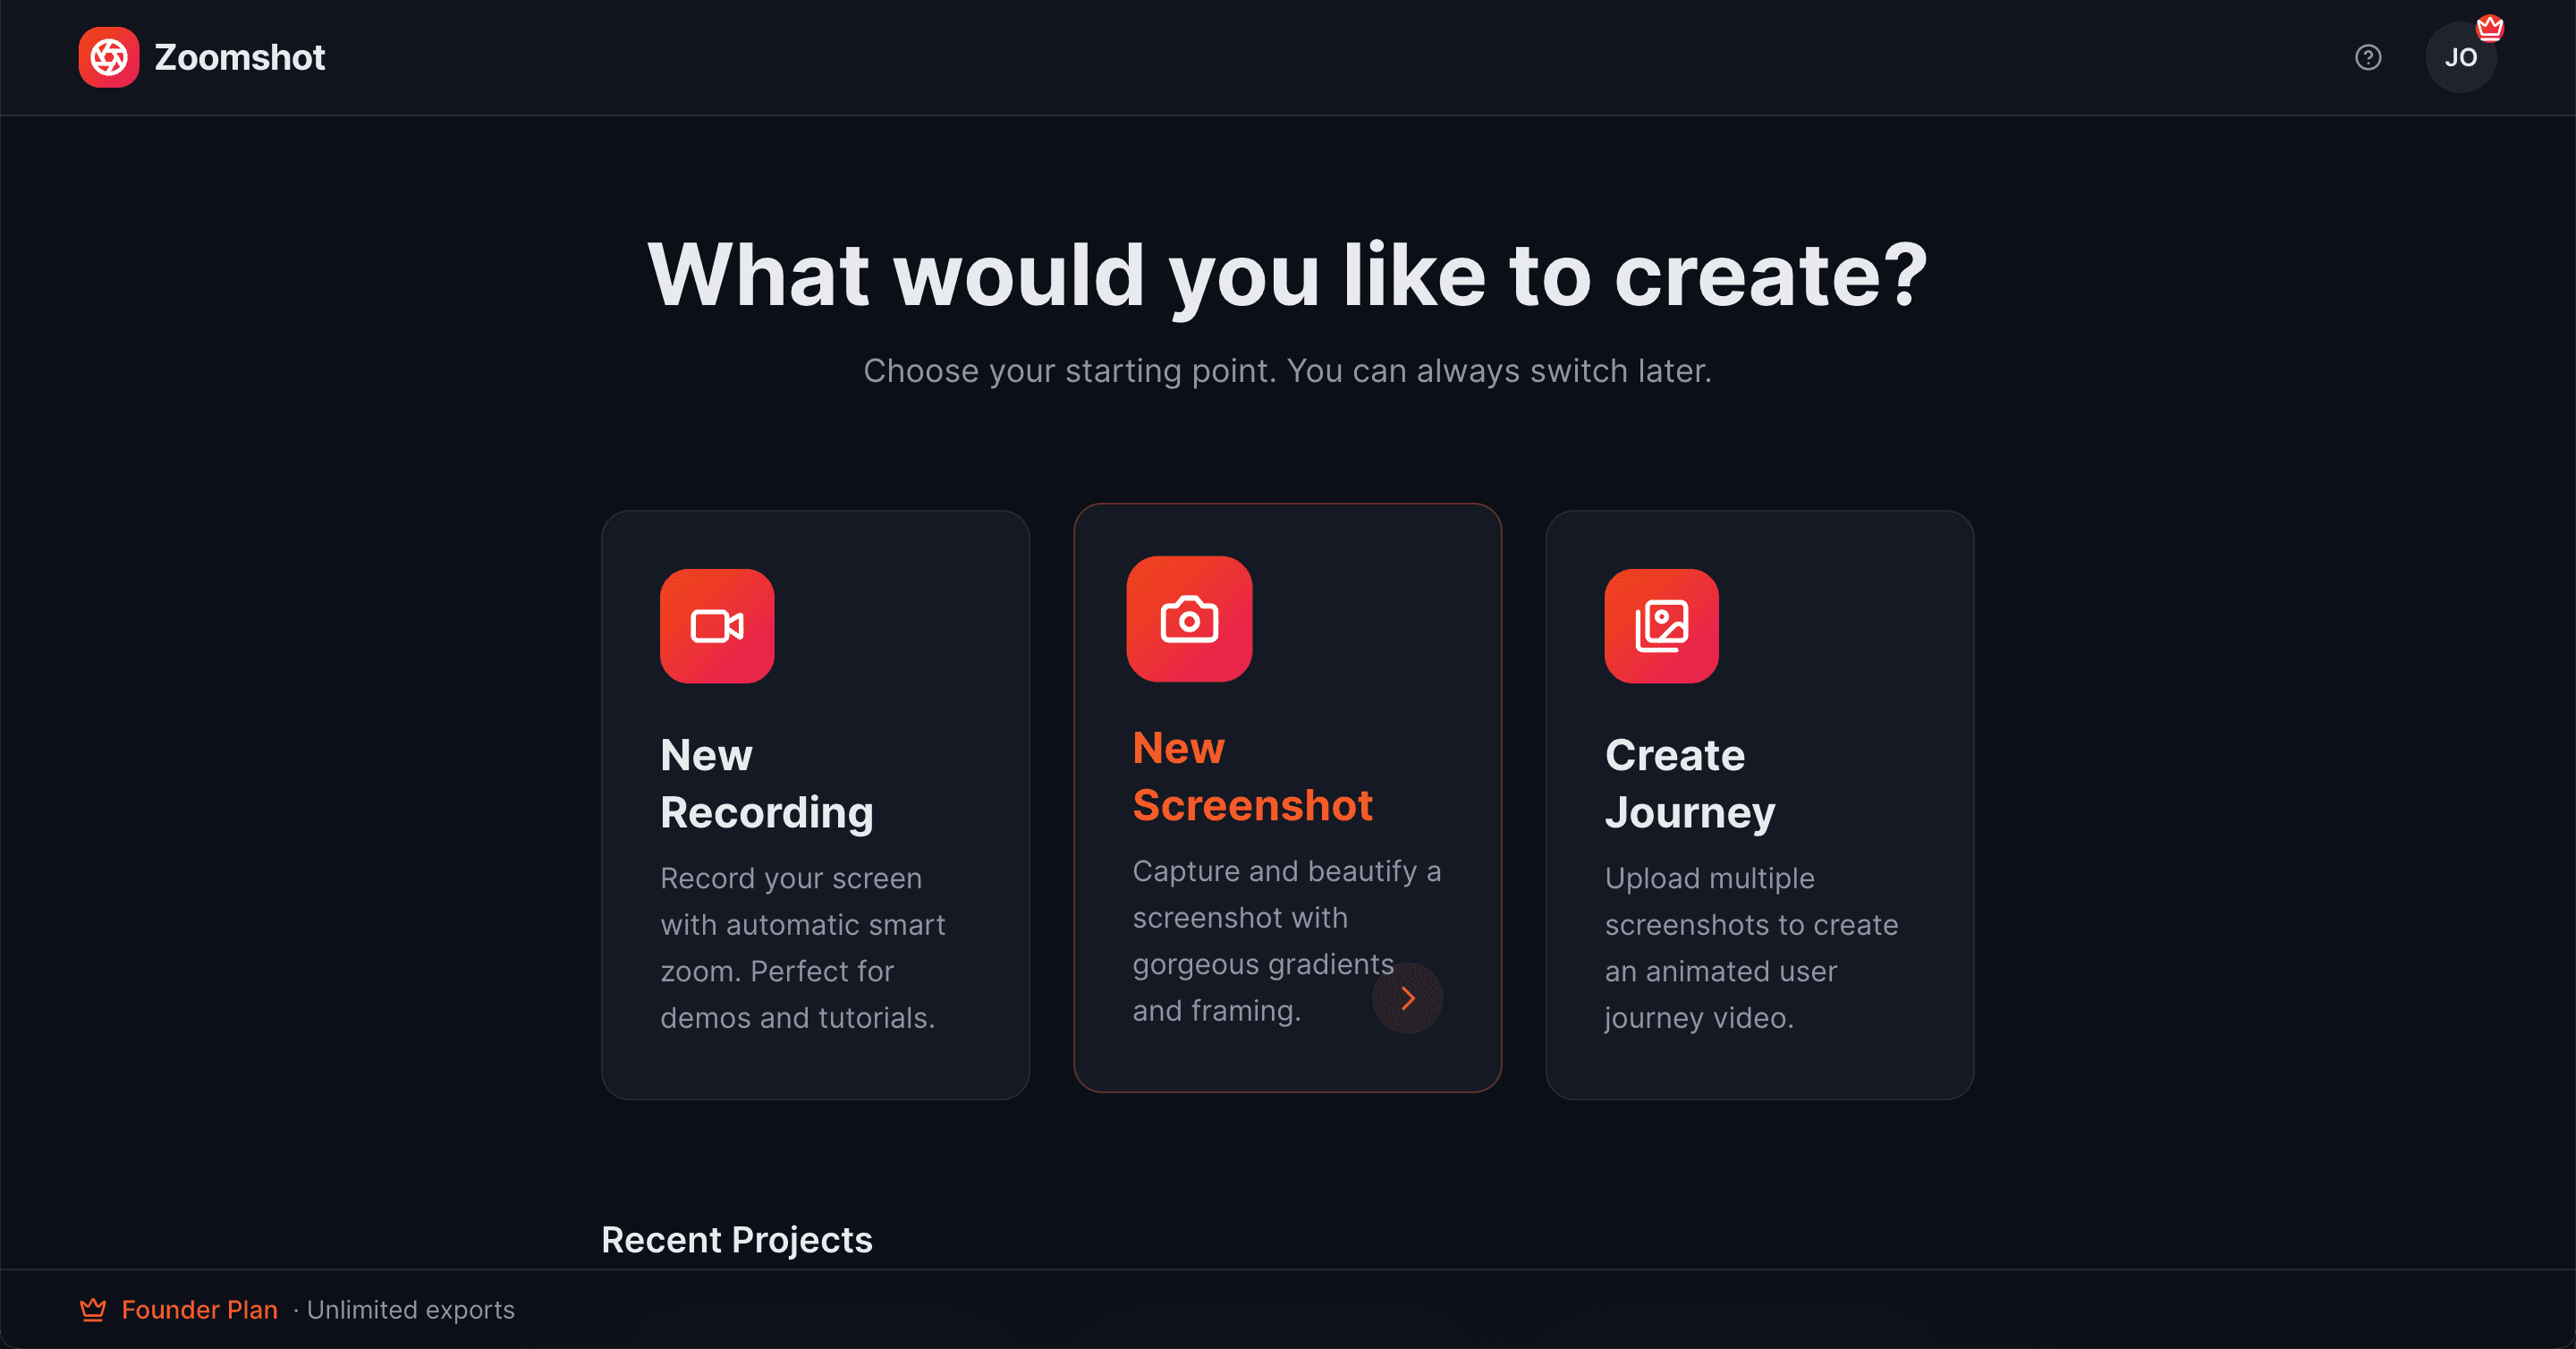Open help via the question mark icon
This screenshot has width=2576, height=1349.
2367,57
